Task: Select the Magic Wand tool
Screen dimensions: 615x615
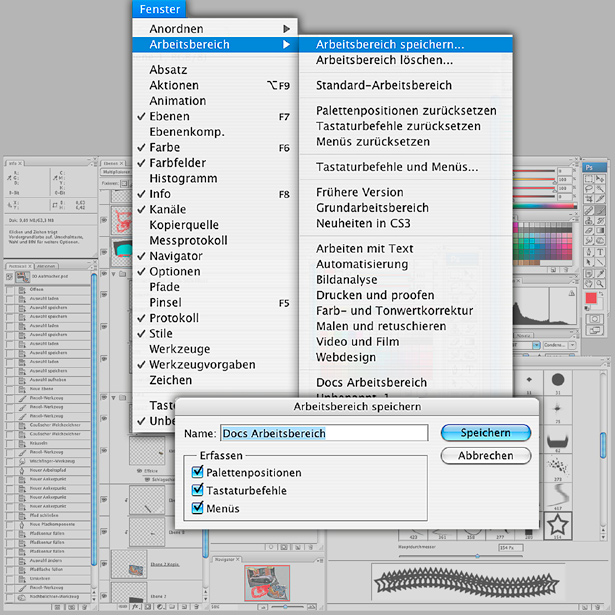Action: click(600, 189)
